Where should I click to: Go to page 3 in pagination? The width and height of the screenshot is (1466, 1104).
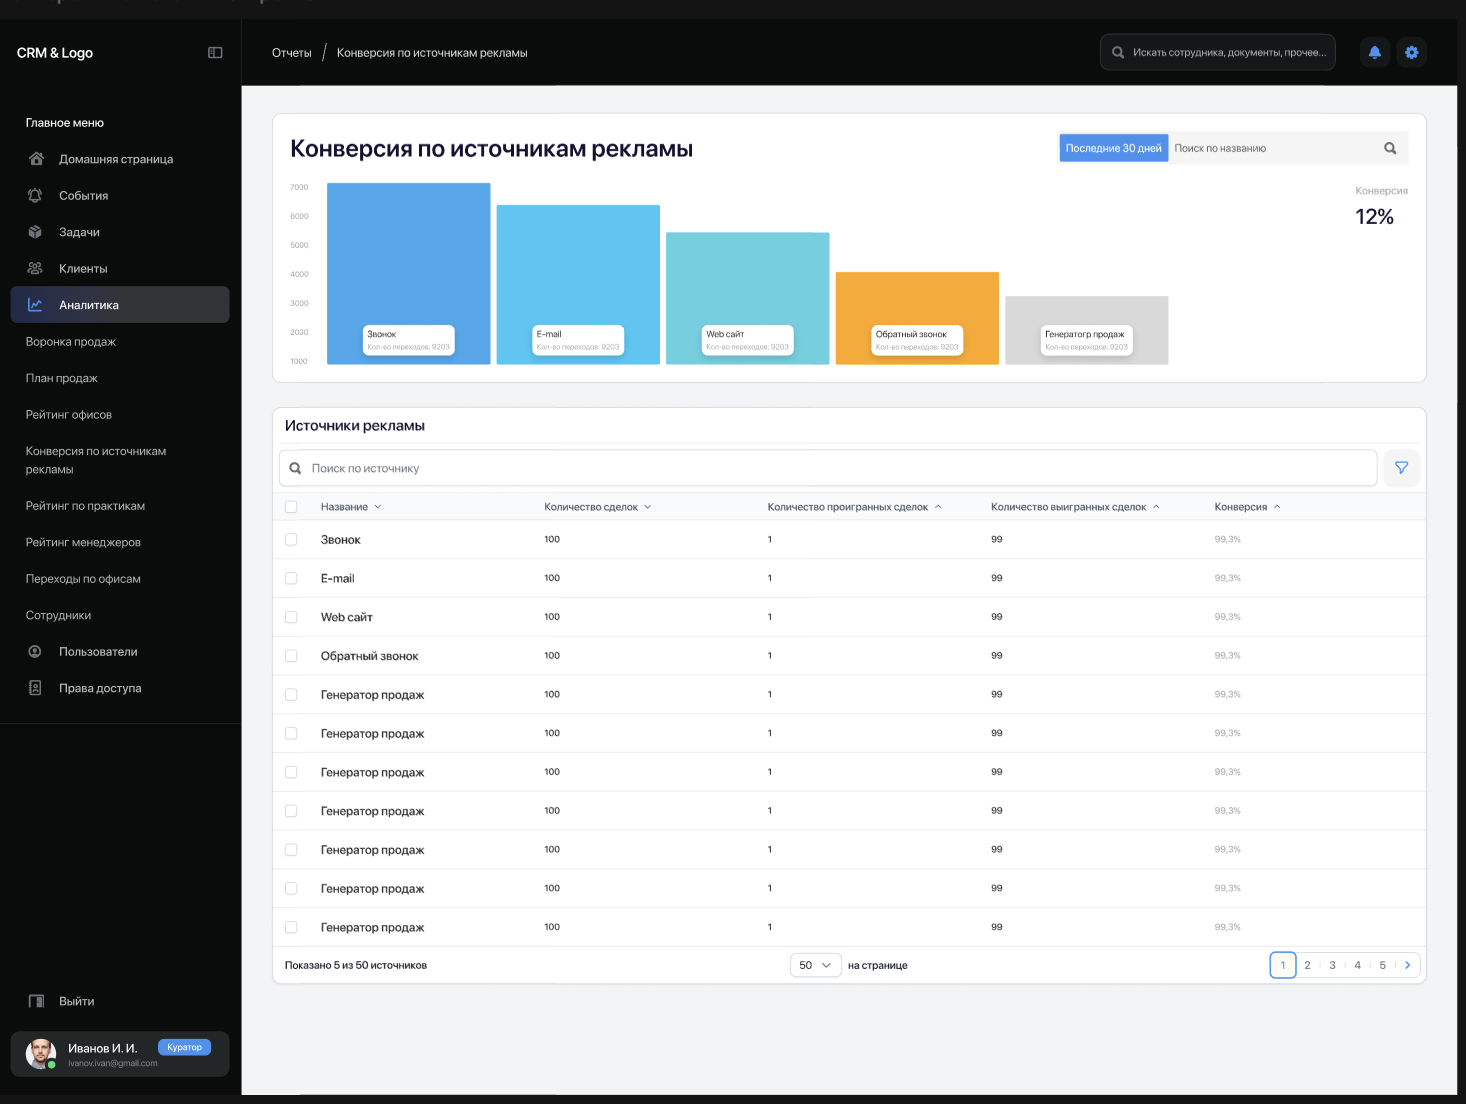pos(1332,965)
